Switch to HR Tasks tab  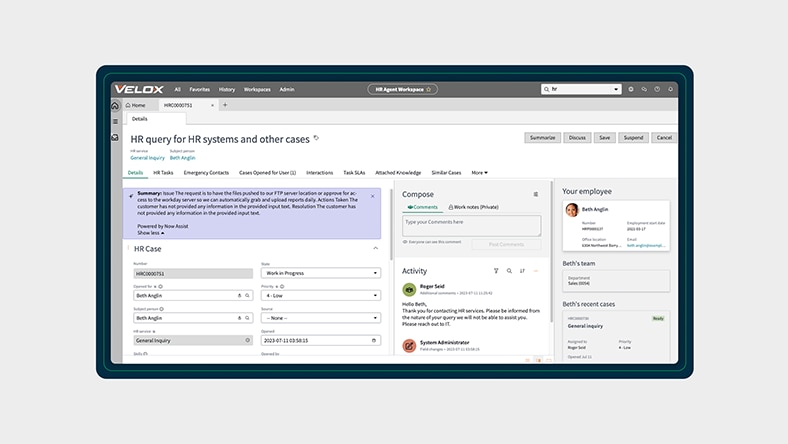[163, 172]
